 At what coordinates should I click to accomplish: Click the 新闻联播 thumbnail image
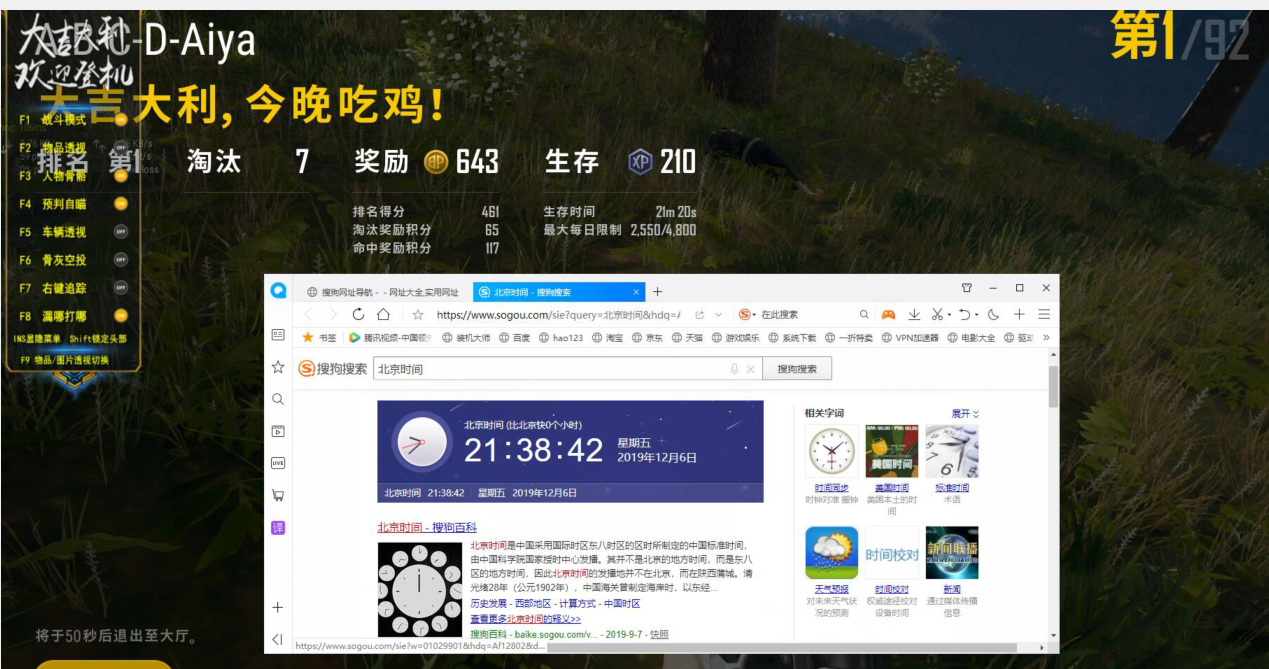tap(952, 553)
